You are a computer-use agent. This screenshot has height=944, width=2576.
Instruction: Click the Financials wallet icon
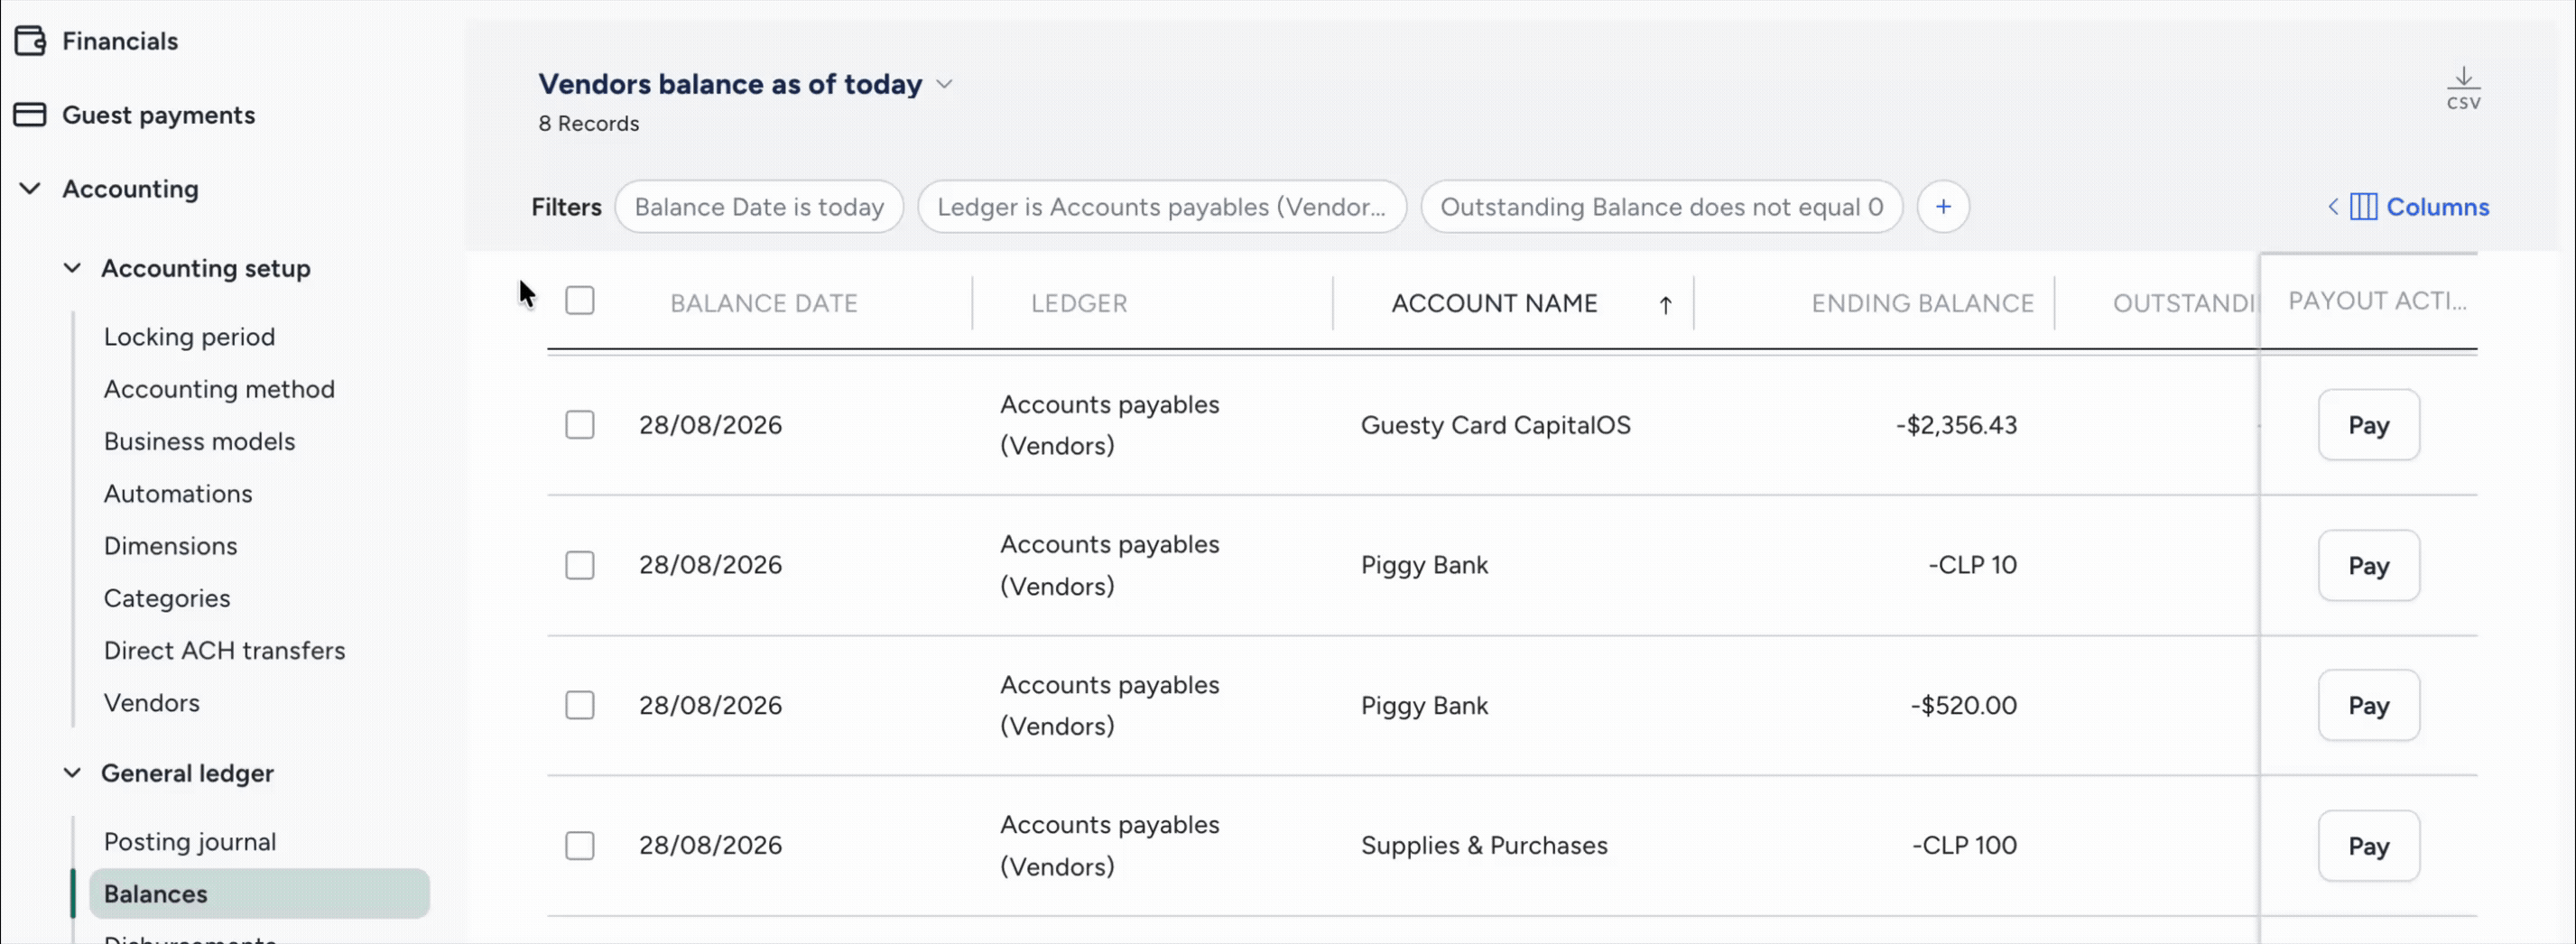coord(30,41)
